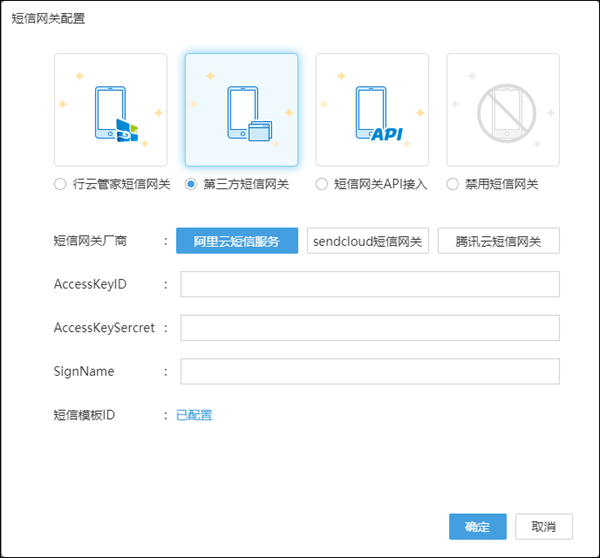
Task: Focus the AccessKeyID input field
Action: (x=369, y=285)
